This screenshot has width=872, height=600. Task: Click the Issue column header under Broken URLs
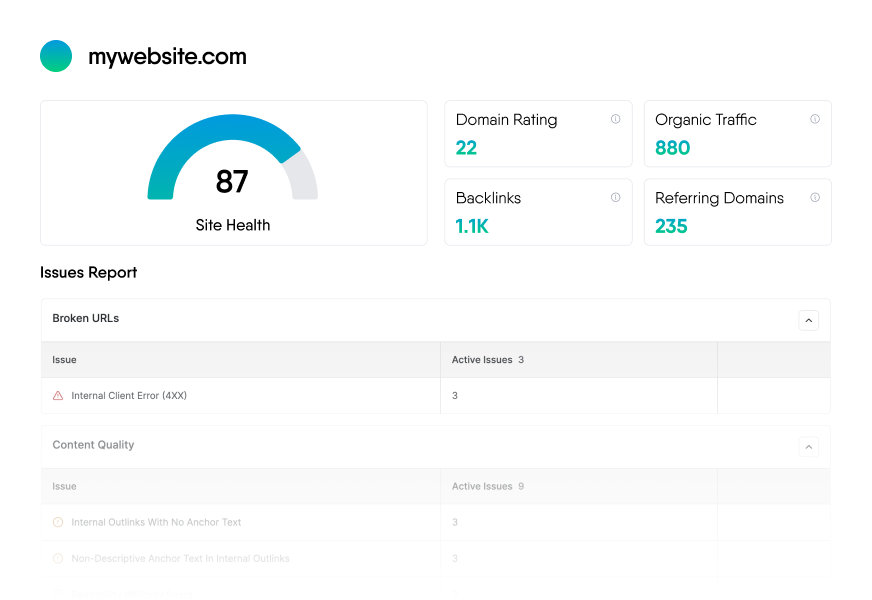pyautogui.click(x=64, y=360)
